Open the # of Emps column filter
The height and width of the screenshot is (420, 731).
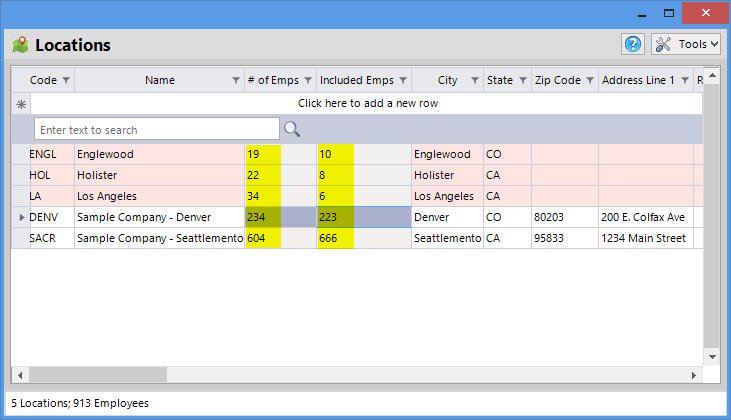[x=308, y=80]
